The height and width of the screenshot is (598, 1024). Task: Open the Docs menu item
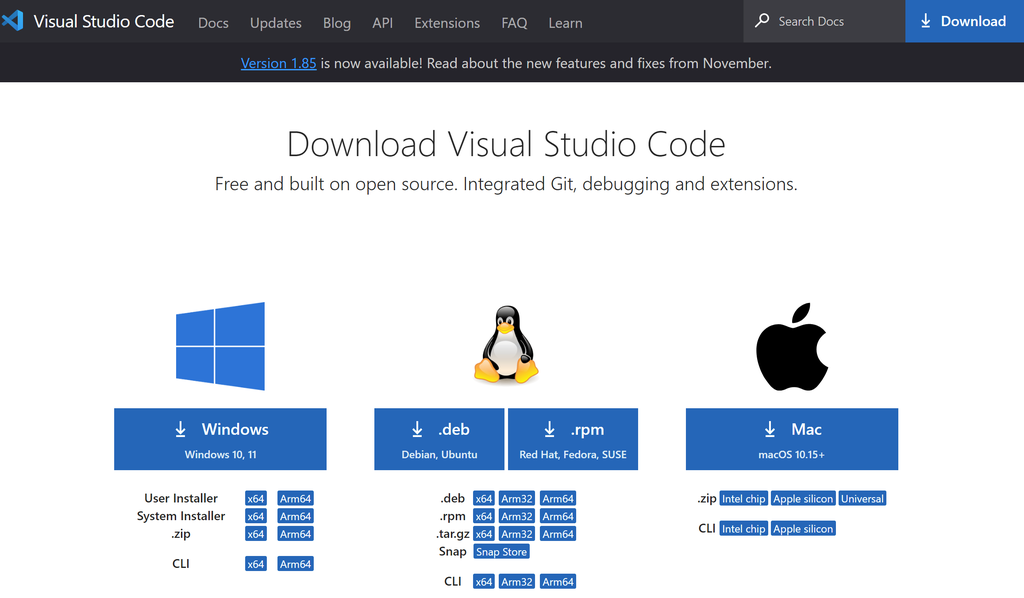click(213, 23)
